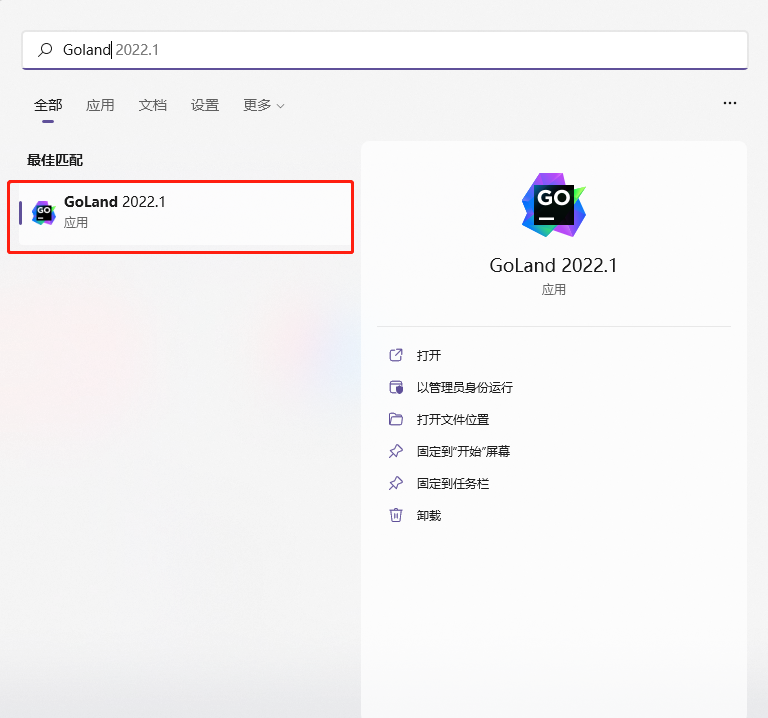Click into the search box containing Goland
Image resolution: width=768 pixels, height=718 pixels.
pyautogui.click(x=384, y=50)
